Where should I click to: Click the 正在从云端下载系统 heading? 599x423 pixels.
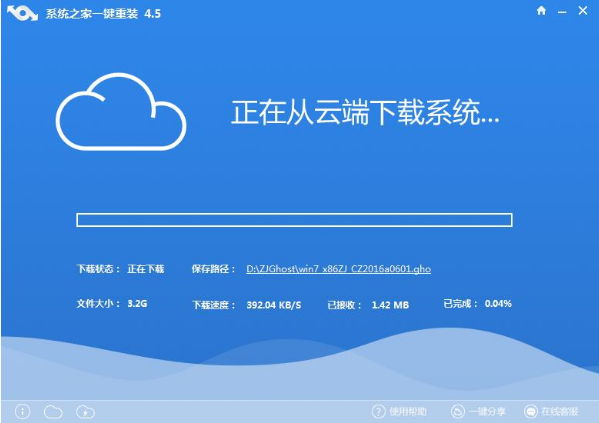click(365, 112)
